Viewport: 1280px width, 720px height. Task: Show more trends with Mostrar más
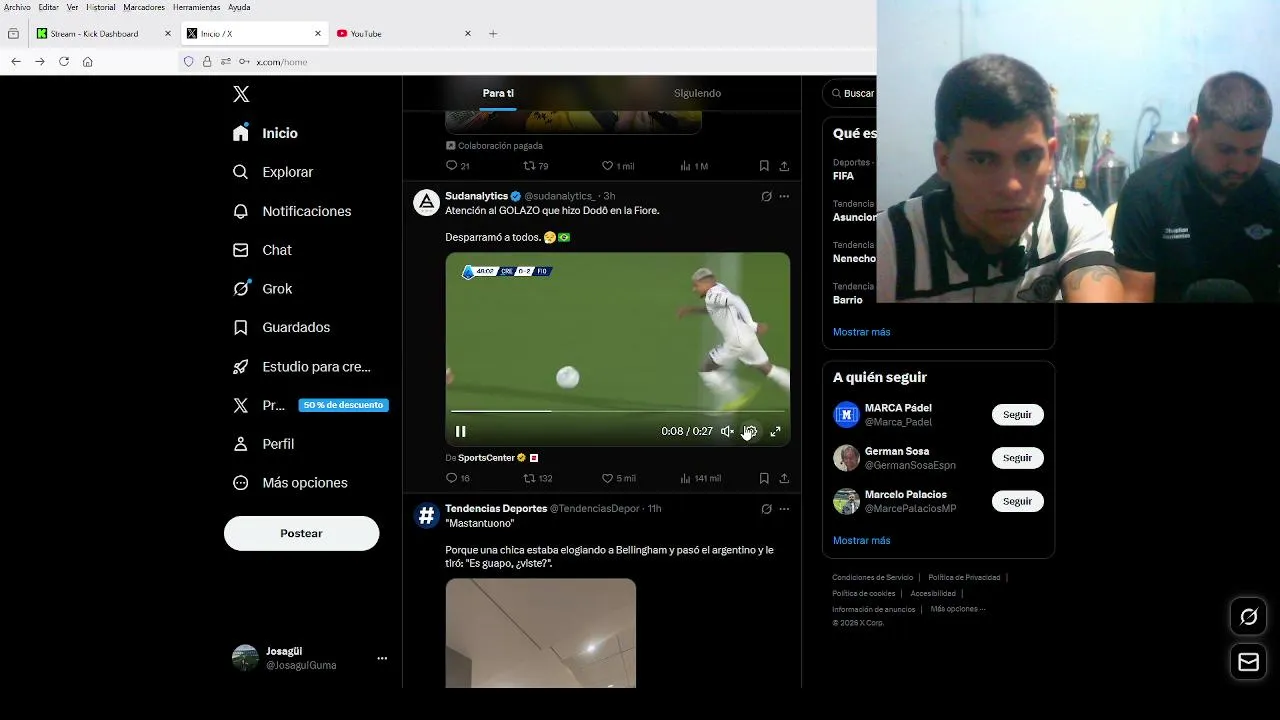pyautogui.click(x=861, y=332)
